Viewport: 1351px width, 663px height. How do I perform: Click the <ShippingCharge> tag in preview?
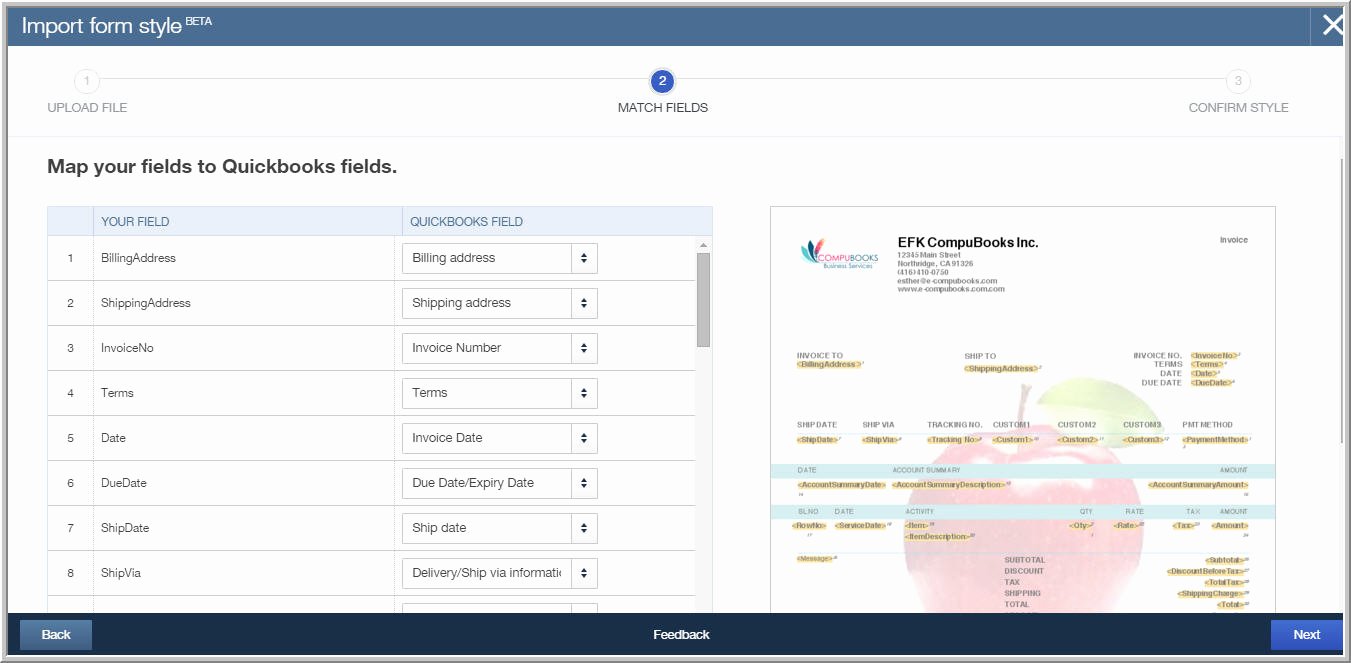tap(1211, 594)
